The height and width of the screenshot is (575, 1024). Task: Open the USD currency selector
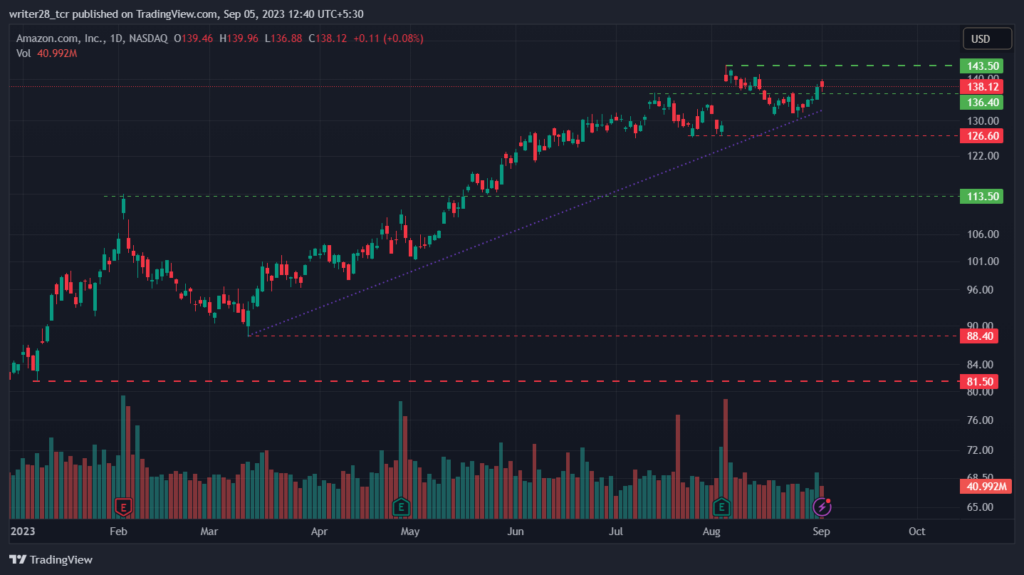click(x=987, y=39)
